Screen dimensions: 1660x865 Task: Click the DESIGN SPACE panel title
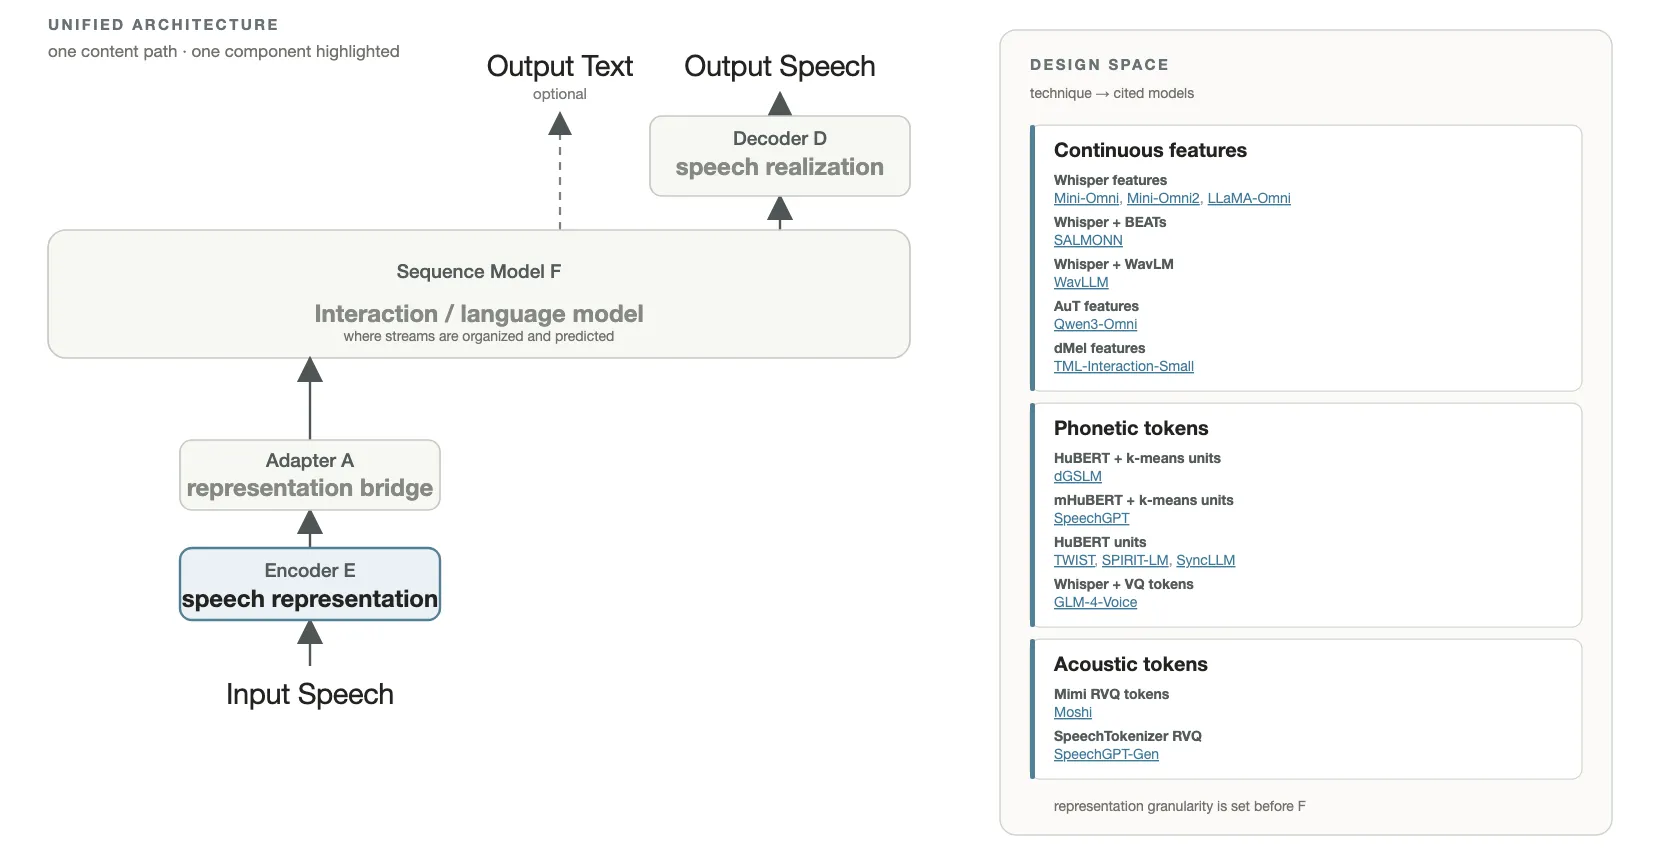click(1099, 65)
